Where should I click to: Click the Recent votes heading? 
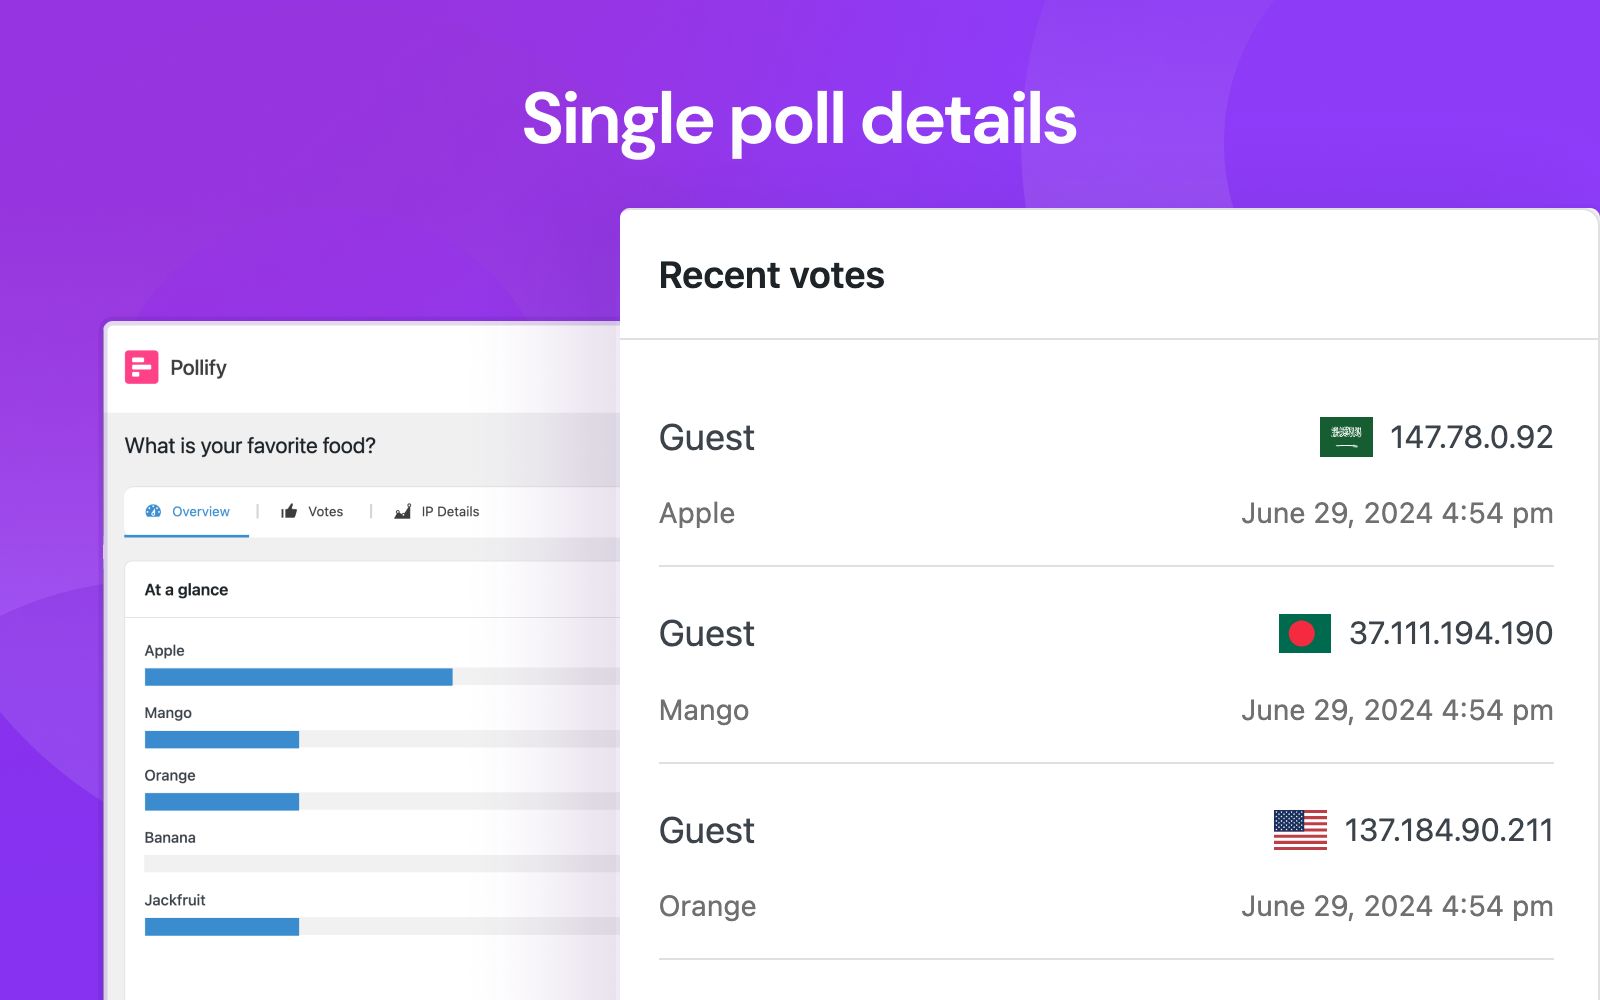pyautogui.click(x=771, y=275)
